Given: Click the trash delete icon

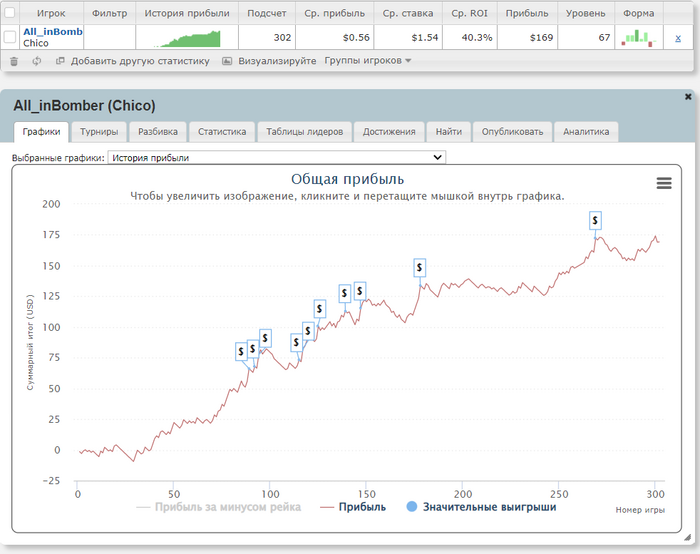Looking at the screenshot, I should point(14,61).
